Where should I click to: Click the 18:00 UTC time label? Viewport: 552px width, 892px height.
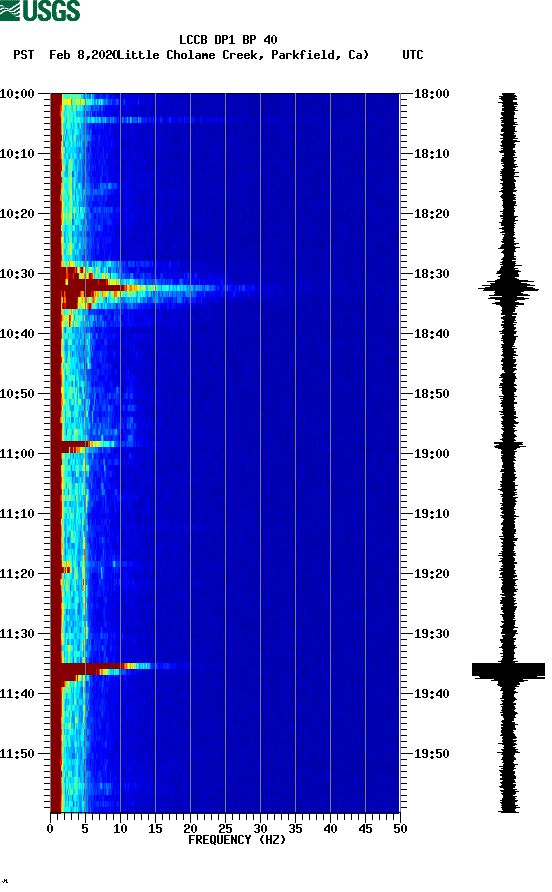pyautogui.click(x=432, y=94)
